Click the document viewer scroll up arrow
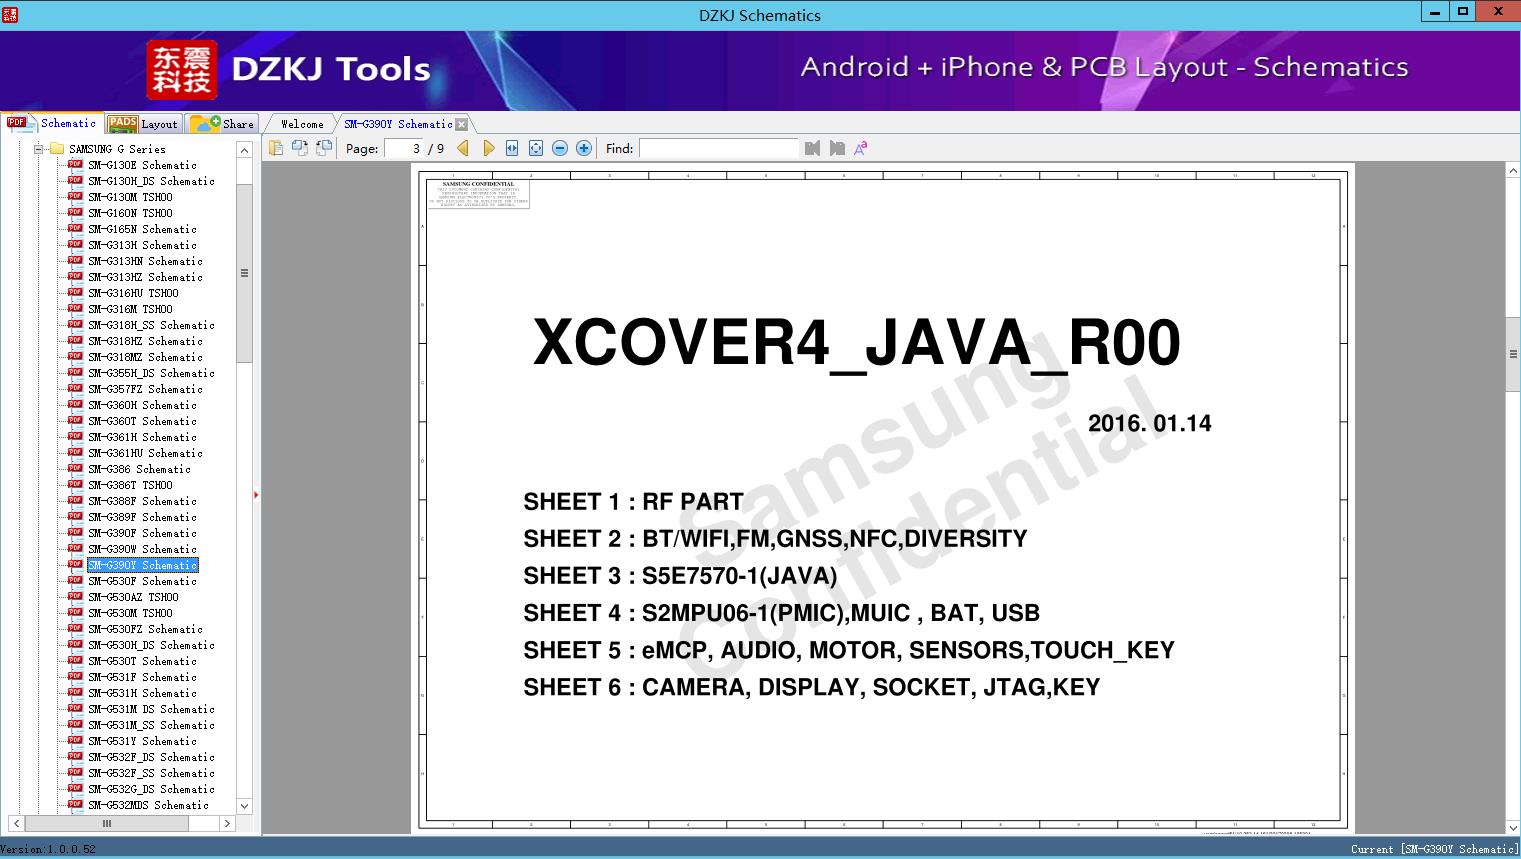The height and width of the screenshot is (859, 1521). [1513, 171]
